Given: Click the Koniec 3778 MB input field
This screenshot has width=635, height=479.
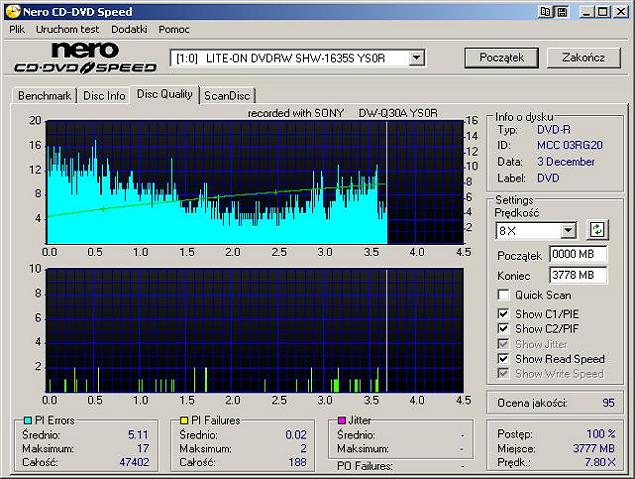Looking at the screenshot, I should click(578, 275).
